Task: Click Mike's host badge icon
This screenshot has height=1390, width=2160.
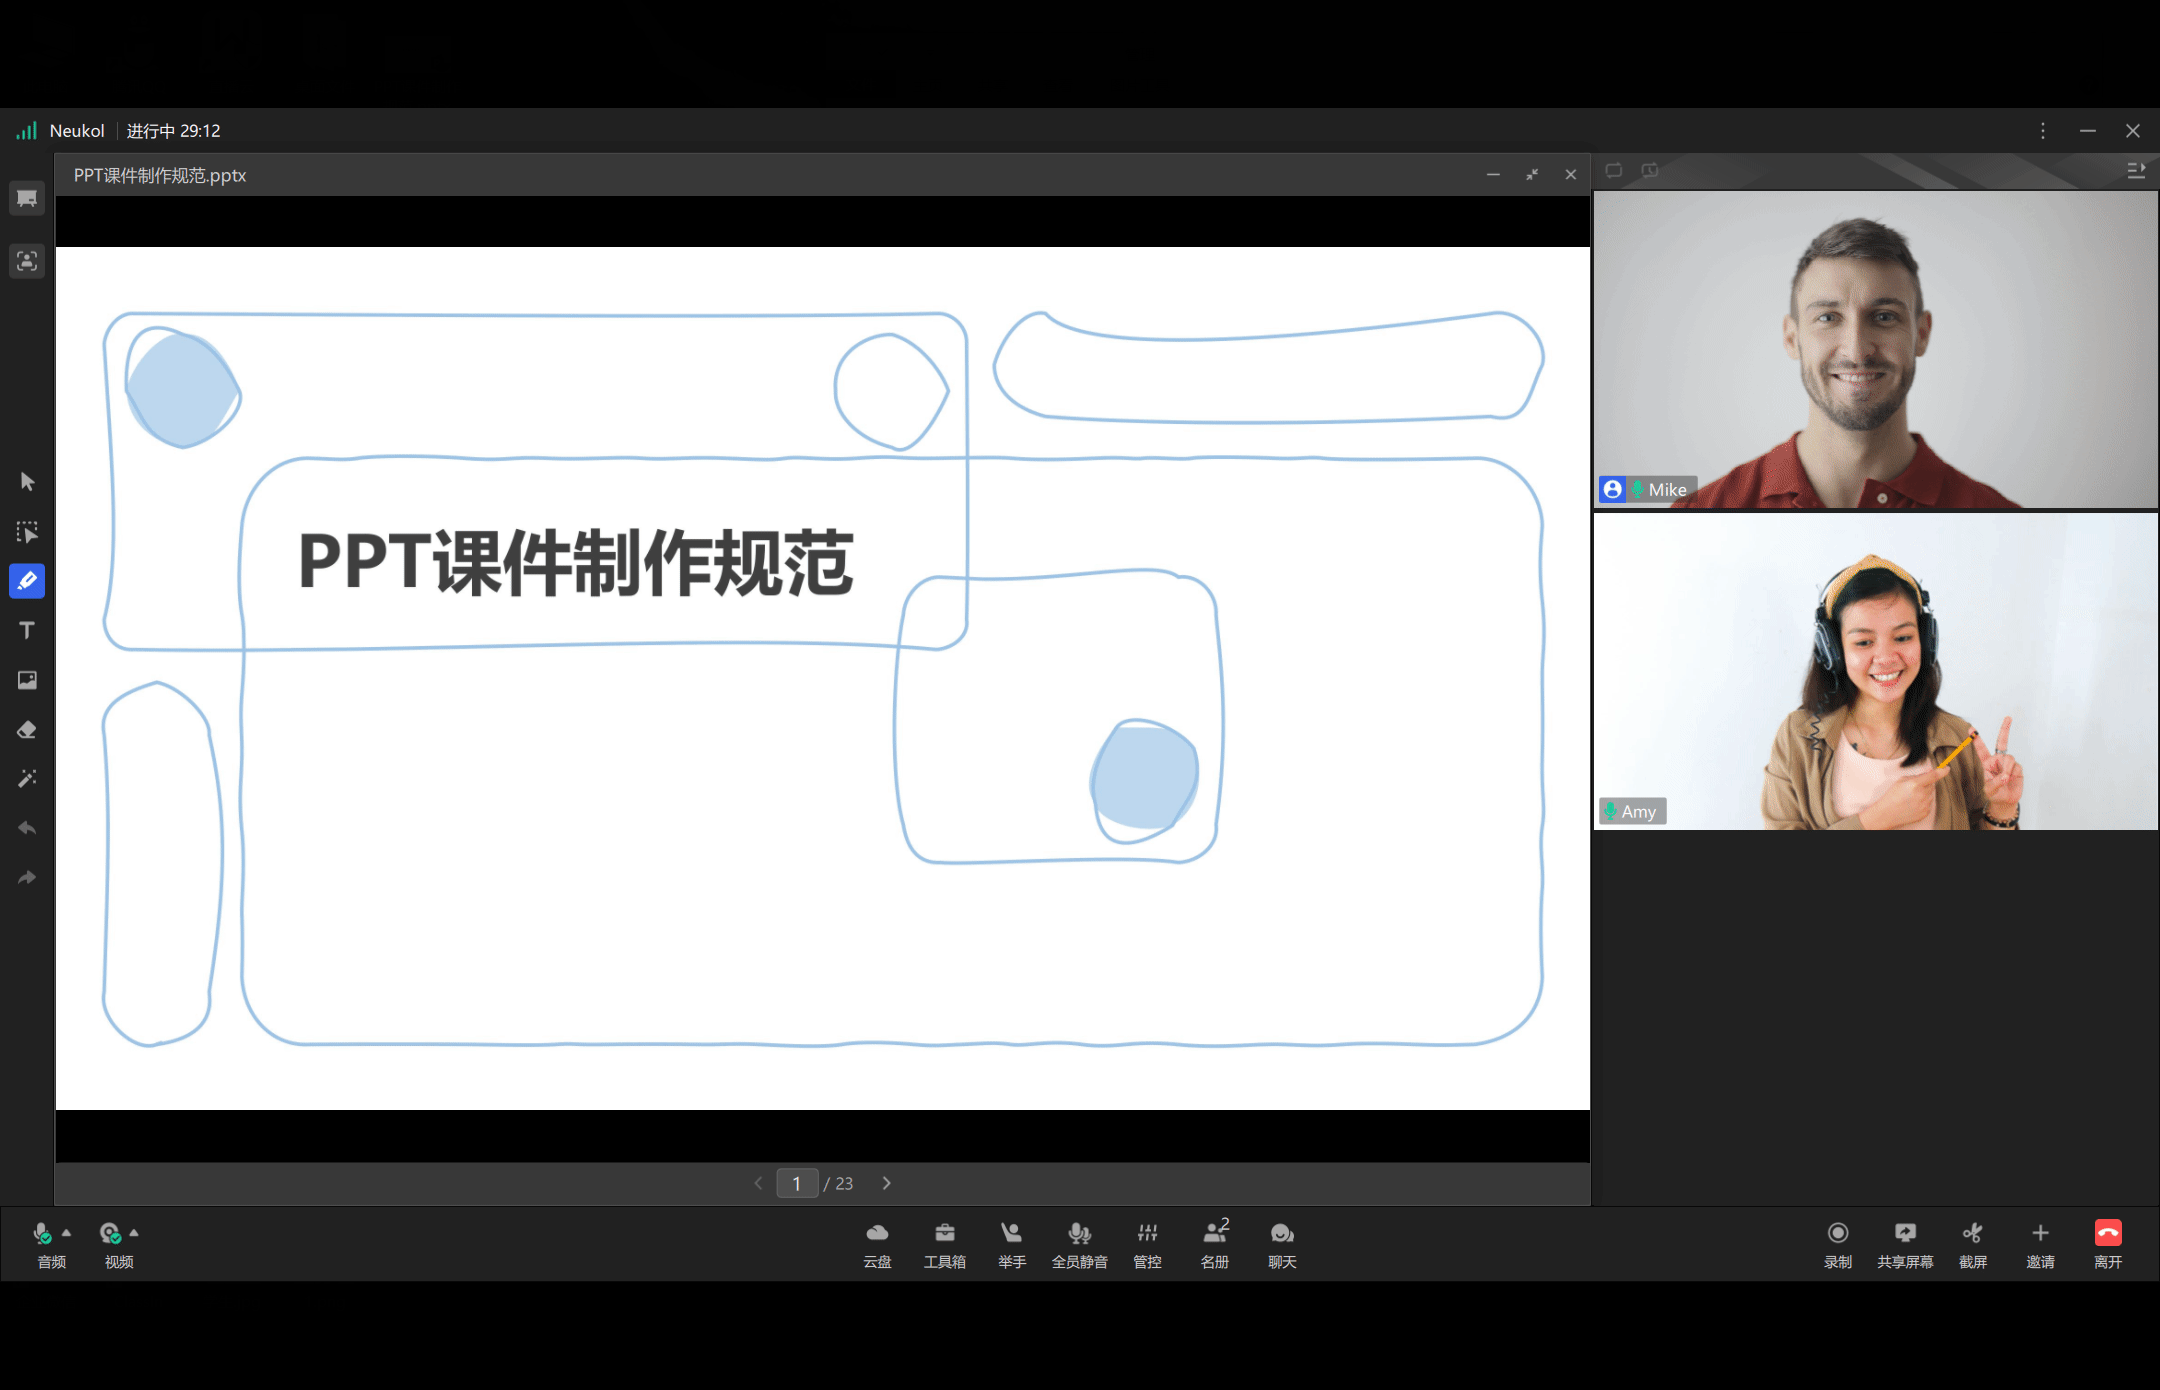Action: click(x=1612, y=489)
